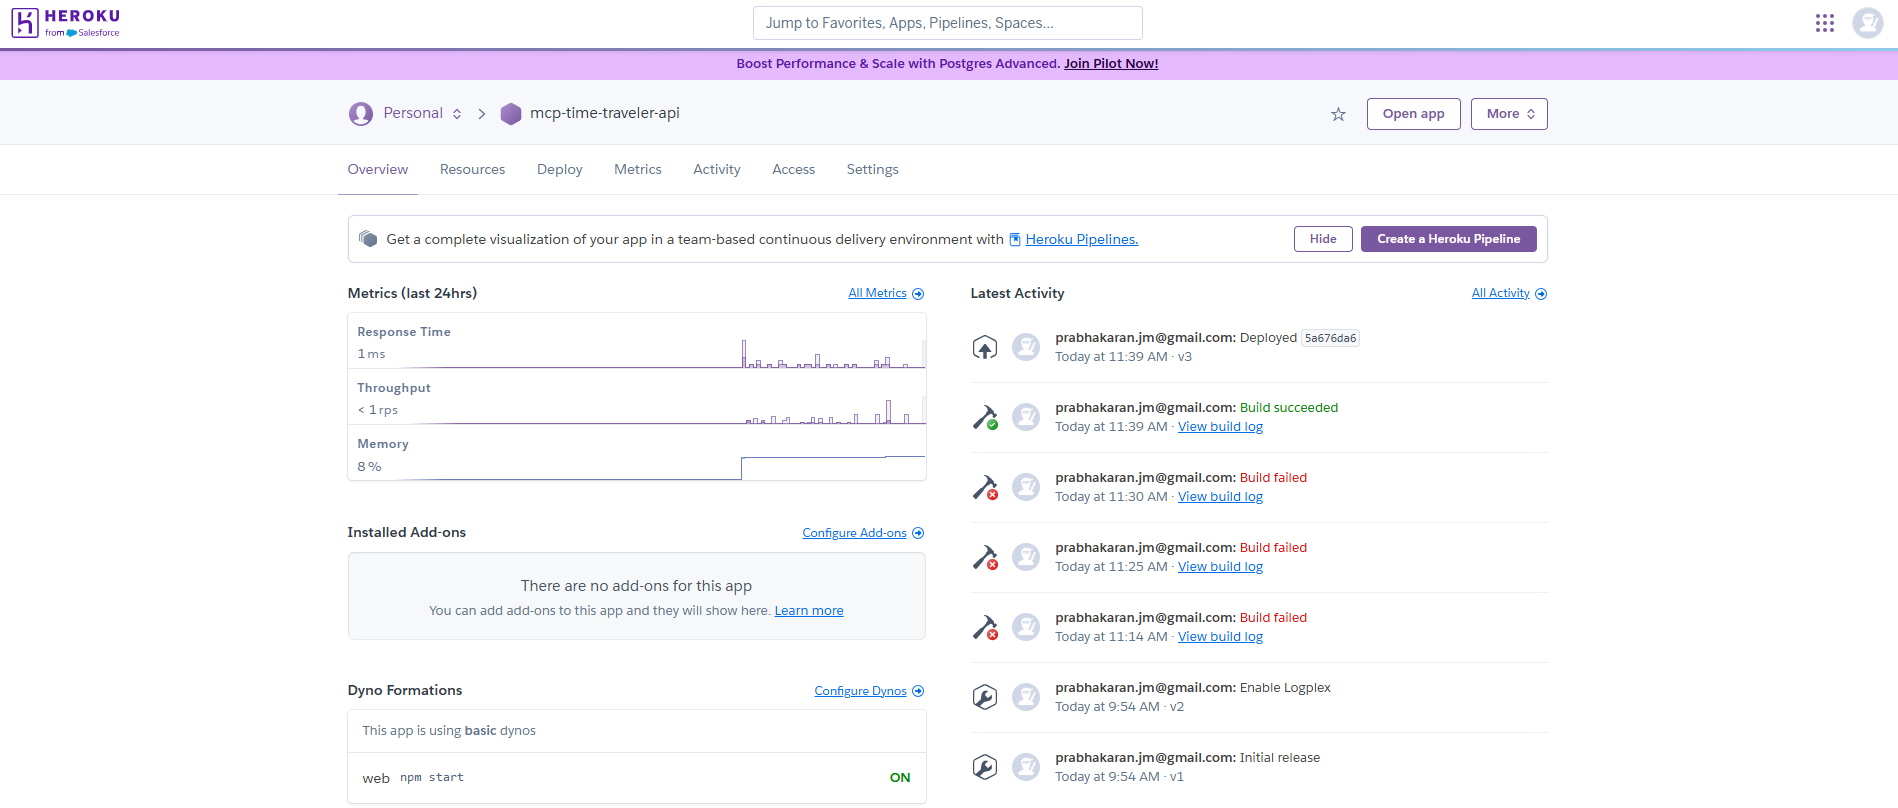Open the All Activity link

(x=1500, y=293)
